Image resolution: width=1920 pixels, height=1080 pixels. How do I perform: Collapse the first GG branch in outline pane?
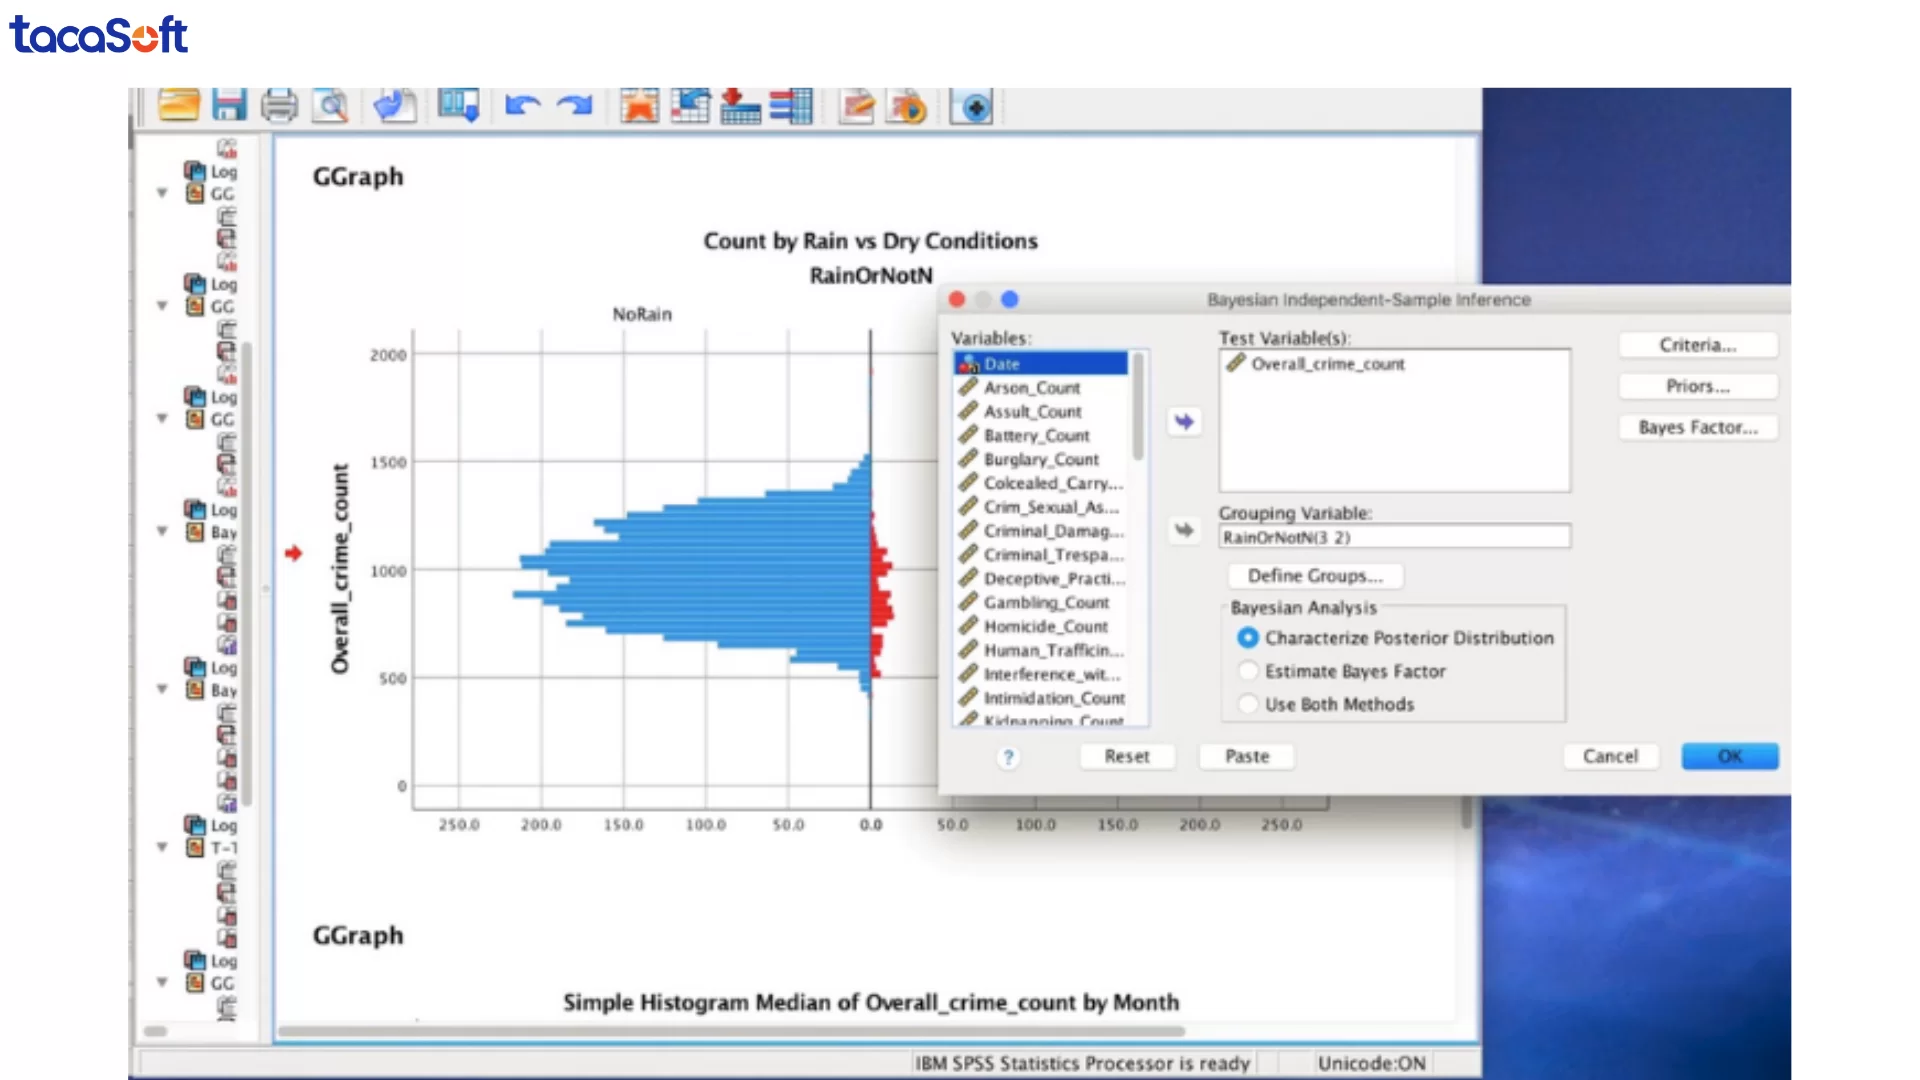coord(162,193)
